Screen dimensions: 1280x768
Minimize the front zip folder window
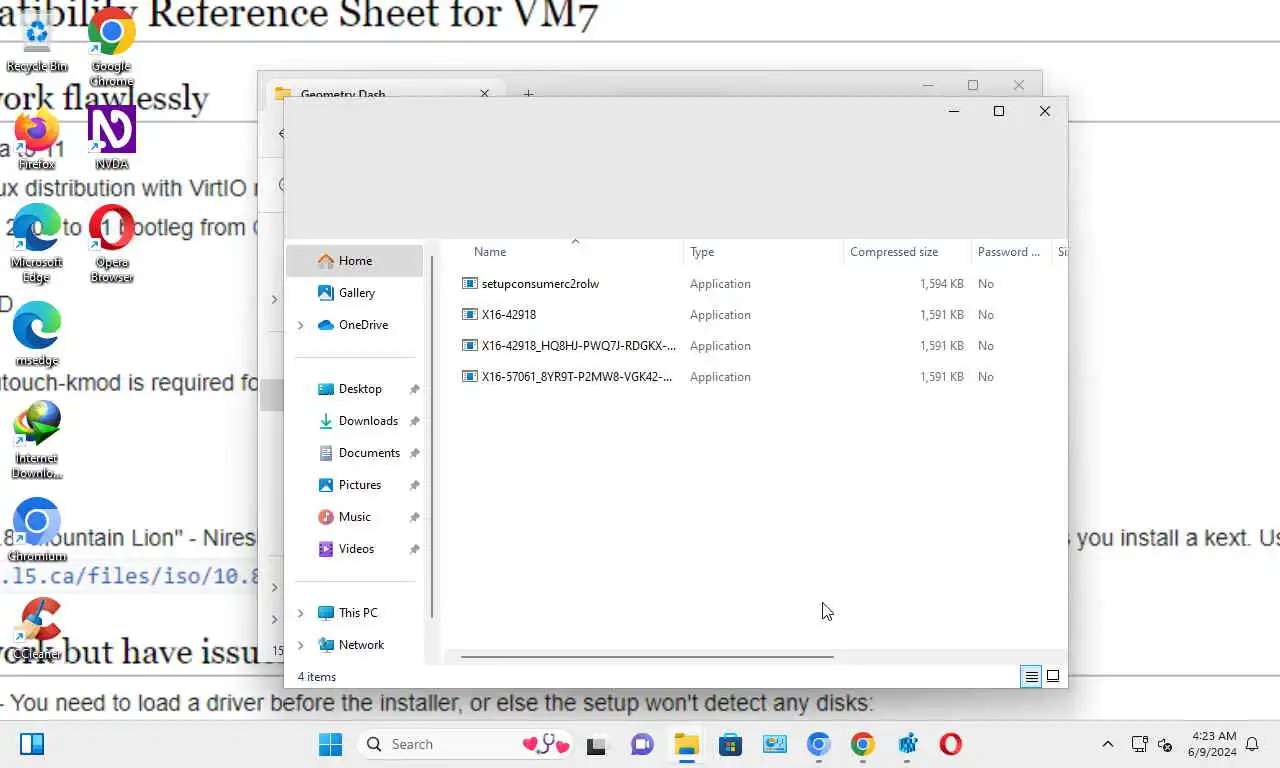point(953,111)
